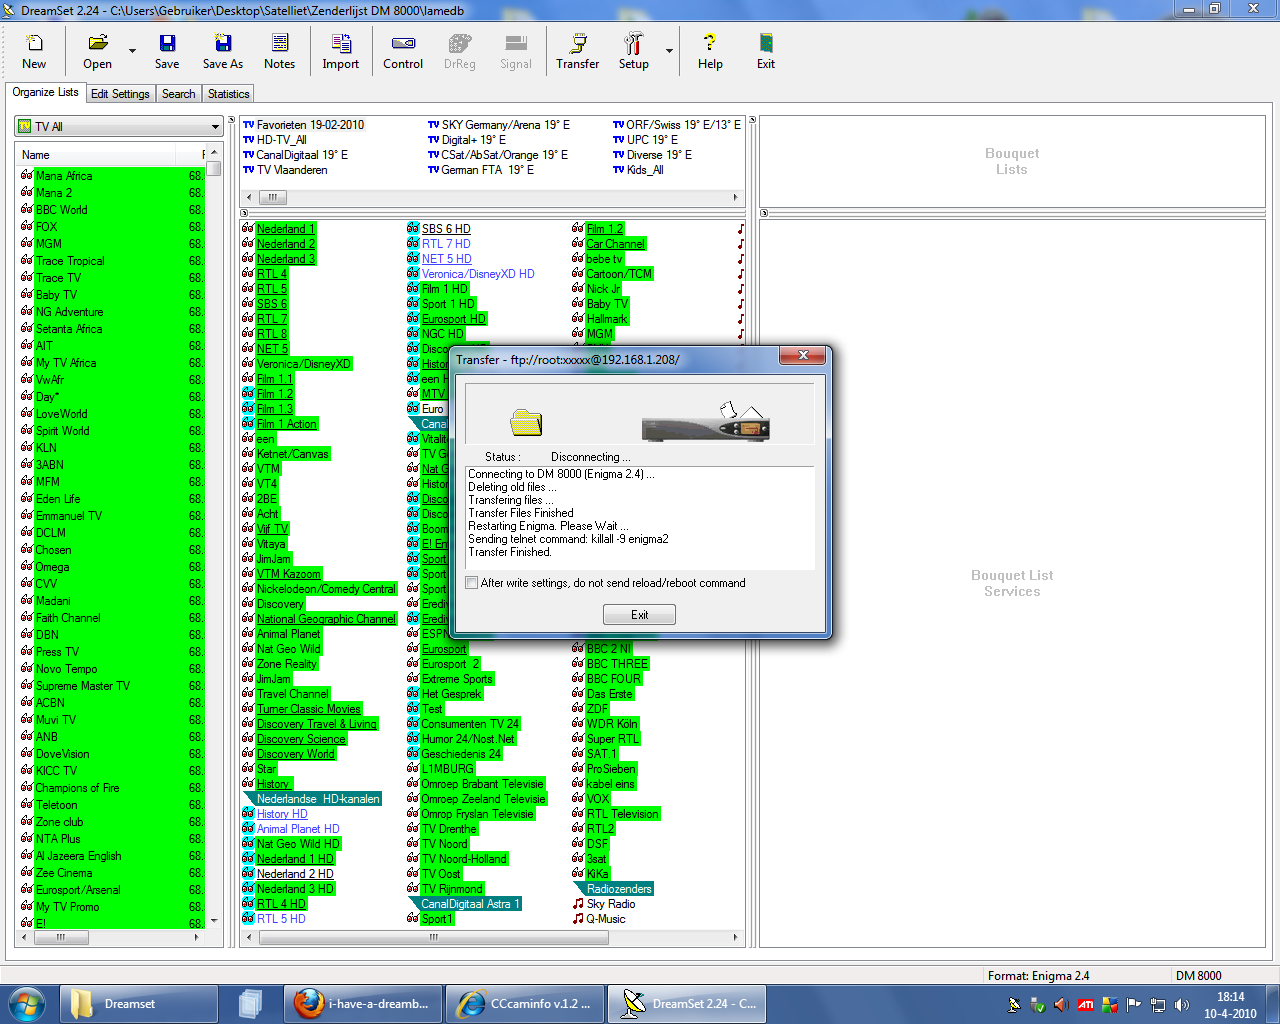Image resolution: width=1280 pixels, height=1024 pixels.
Task: Switch to the Firefox i-have-a-dreambox taskbar item
Action: 362,1004
